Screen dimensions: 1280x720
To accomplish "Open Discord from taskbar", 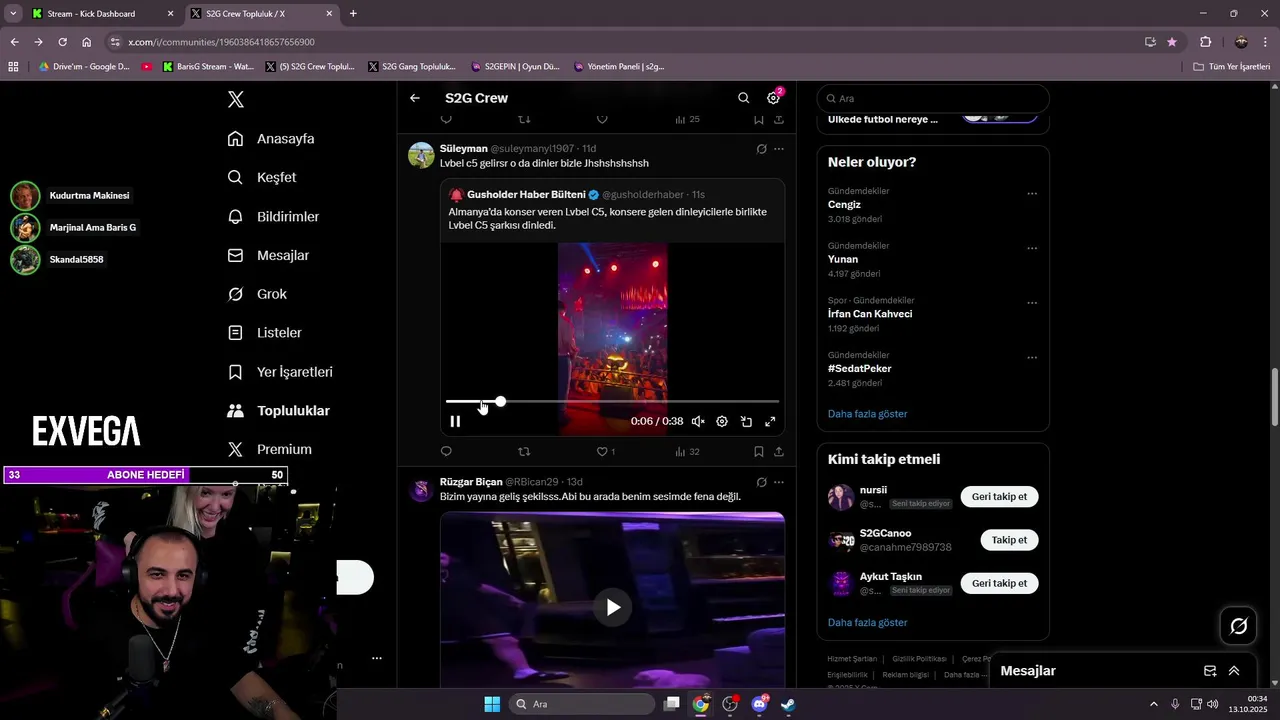I will pyautogui.click(x=759, y=704).
